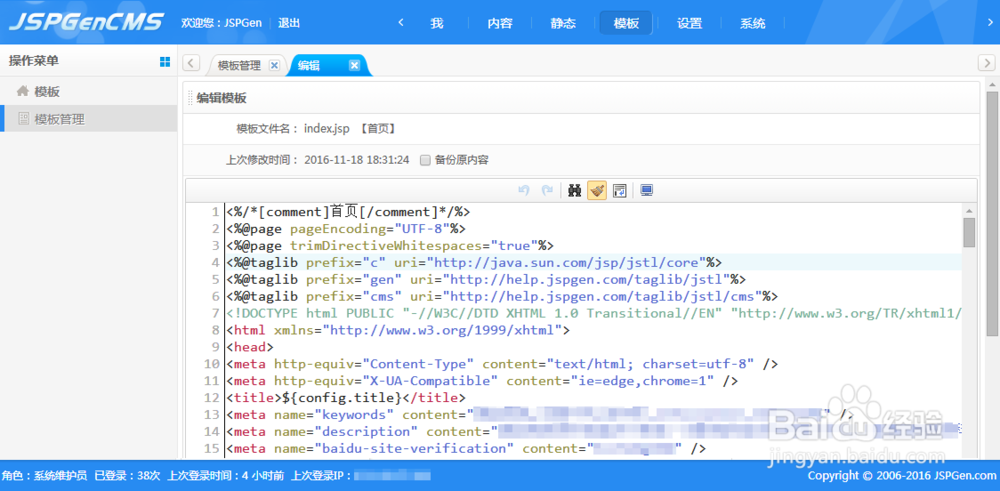
Task: Select 模板管理 in the sidebar menu
Action: click(89, 119)
